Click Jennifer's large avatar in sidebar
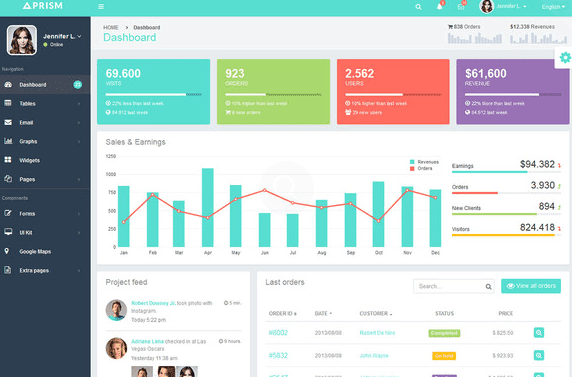The width and height of the screenshot is (572, 377). point(22,40)
